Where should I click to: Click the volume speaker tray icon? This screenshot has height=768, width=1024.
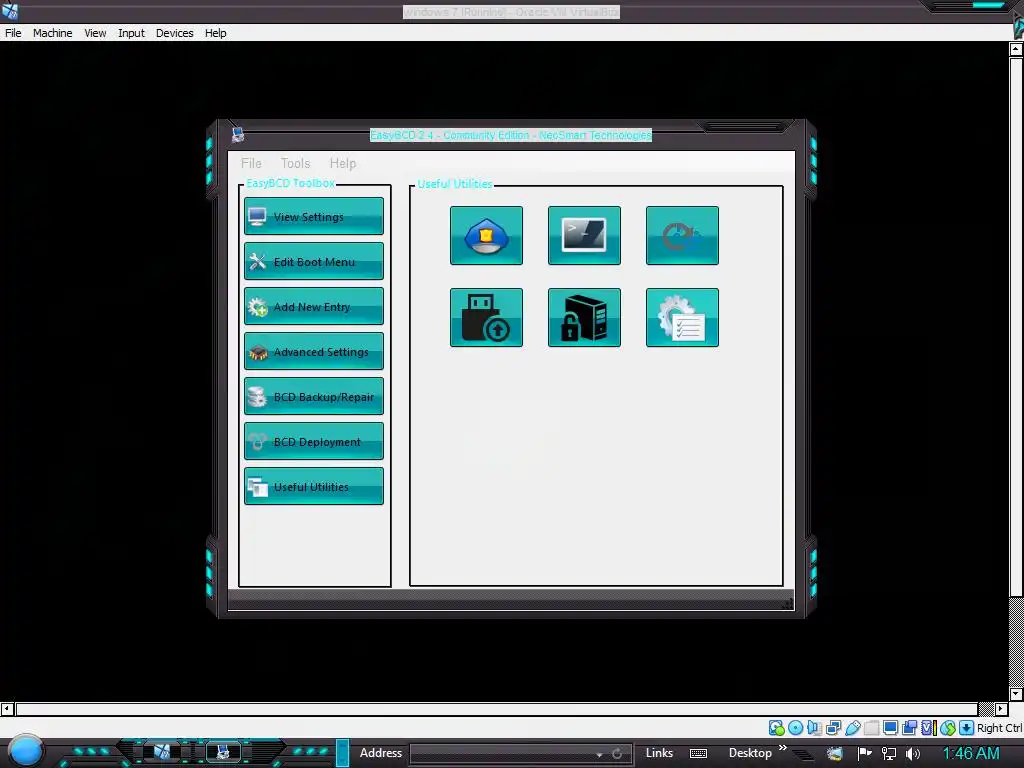tap(913, 754)
